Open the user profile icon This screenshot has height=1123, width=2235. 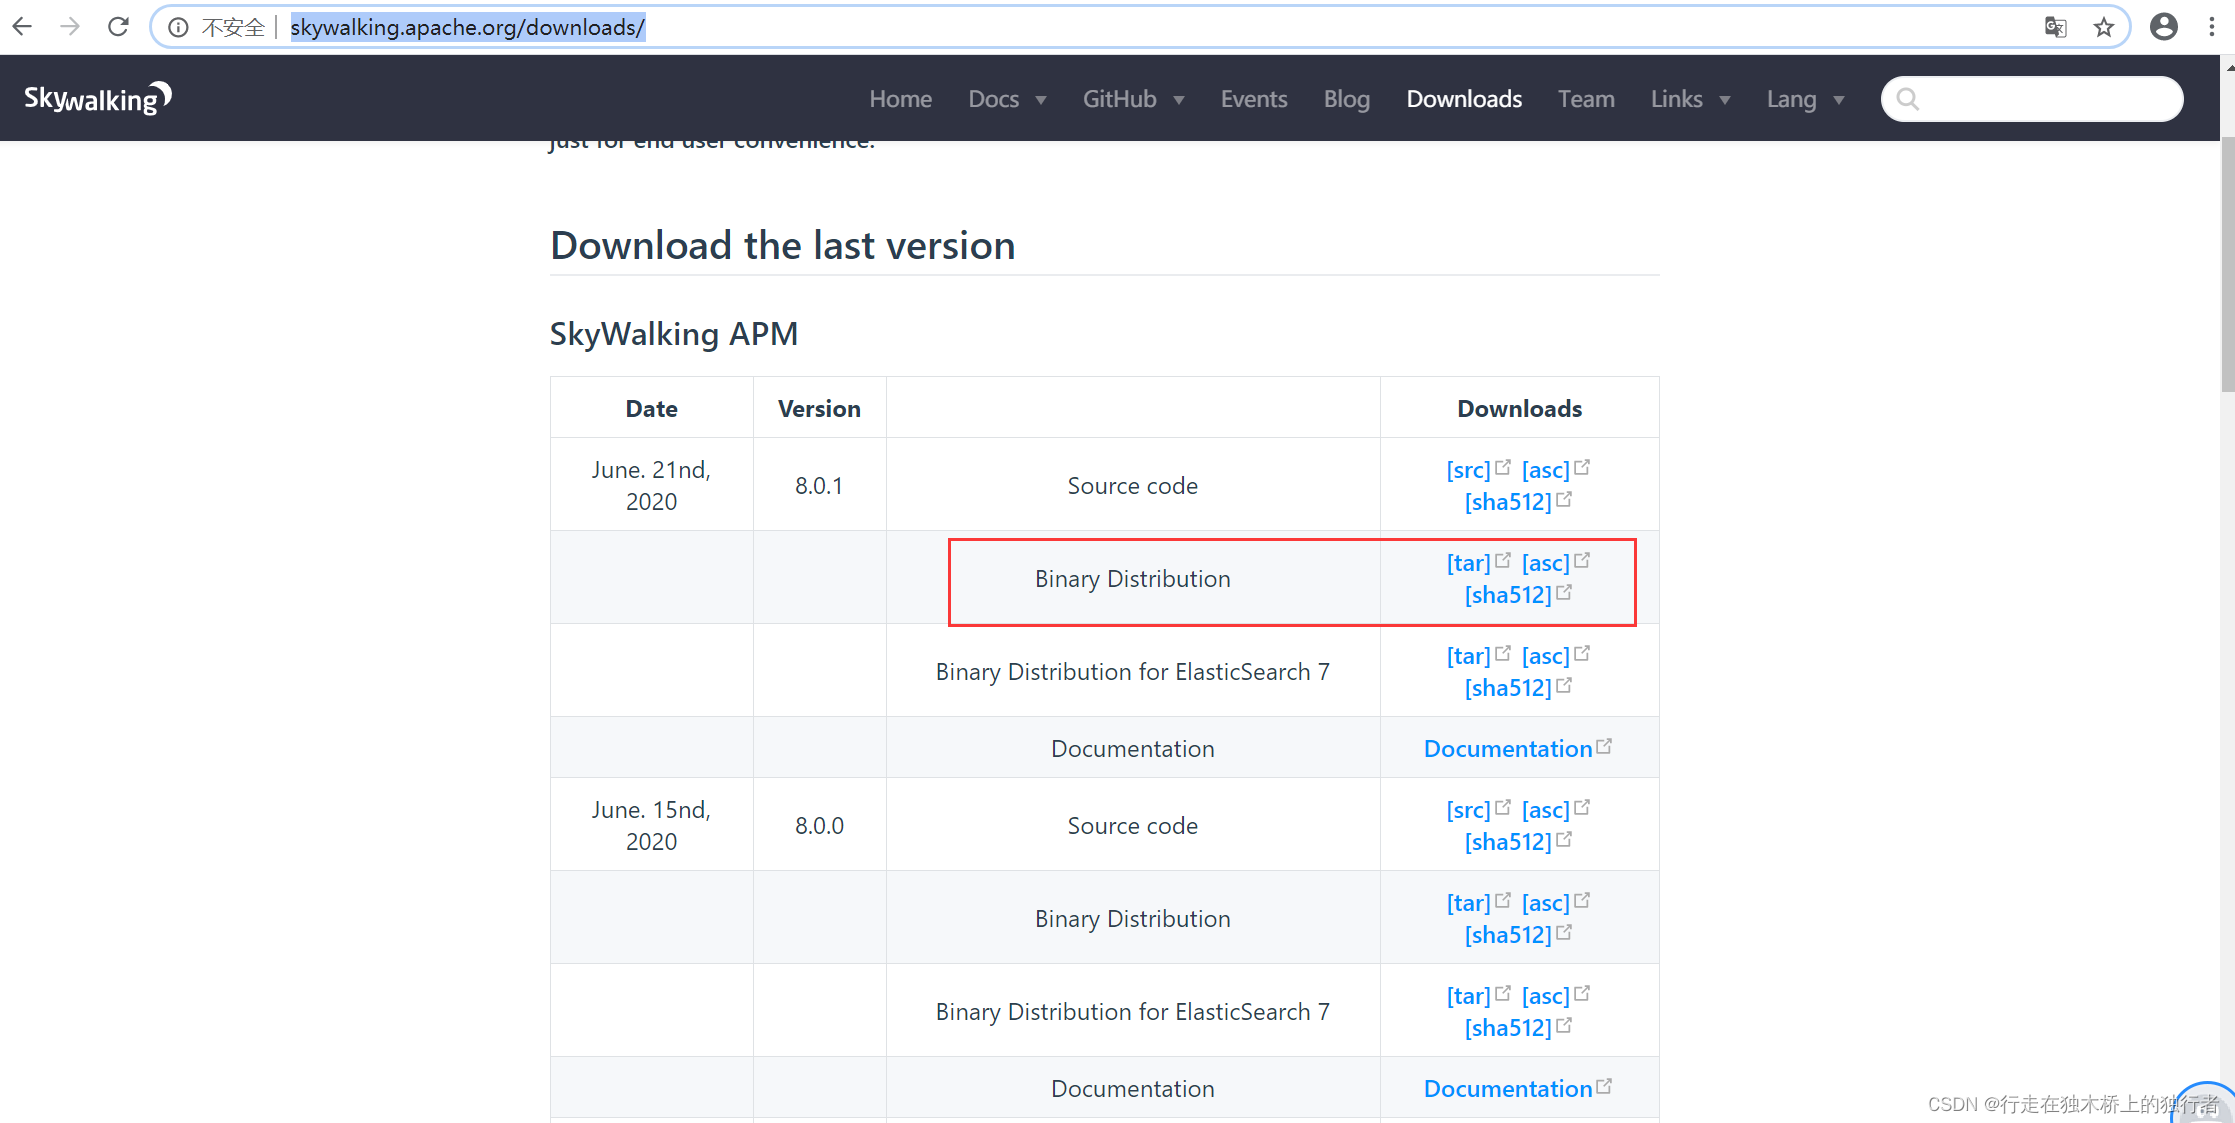[x=2164, y=27]
